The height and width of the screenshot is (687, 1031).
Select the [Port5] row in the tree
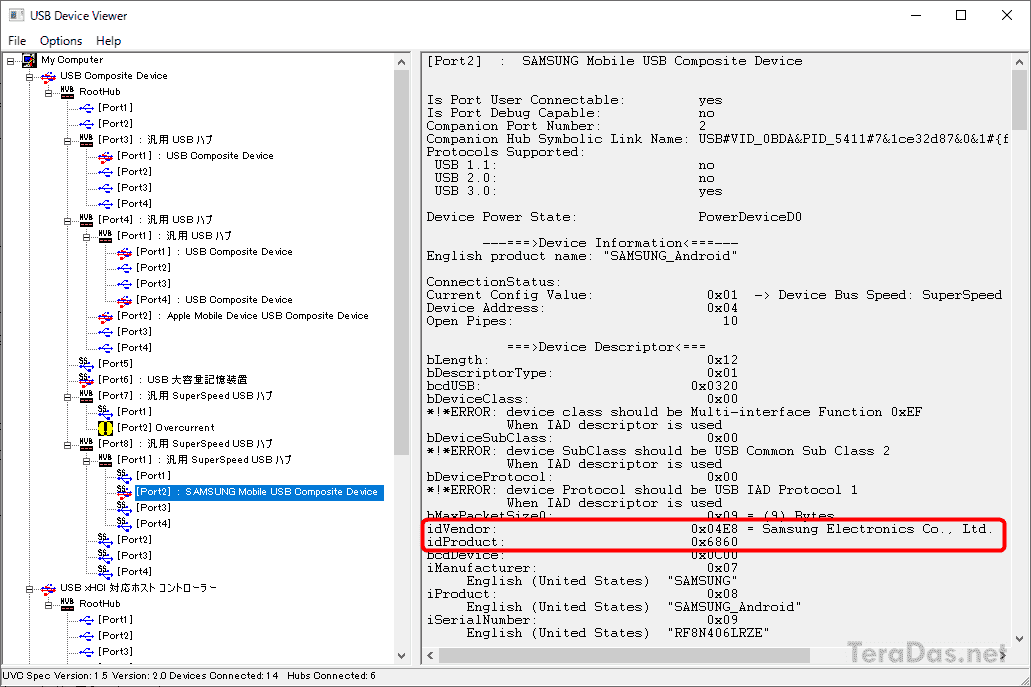[x=115, y=364]
